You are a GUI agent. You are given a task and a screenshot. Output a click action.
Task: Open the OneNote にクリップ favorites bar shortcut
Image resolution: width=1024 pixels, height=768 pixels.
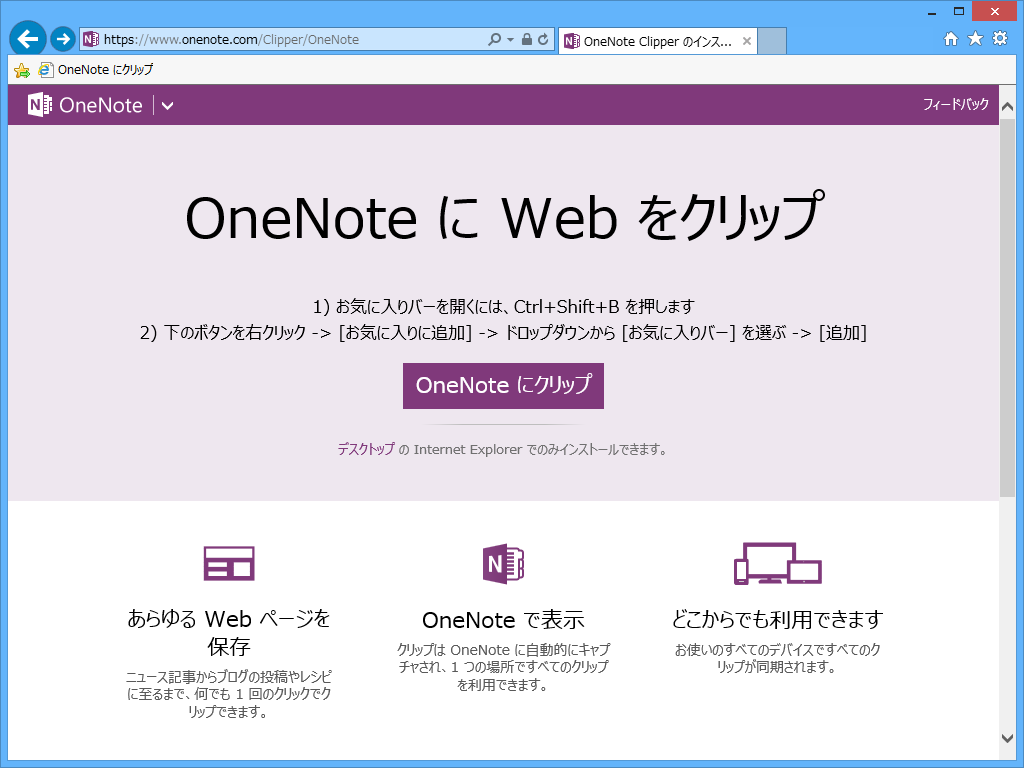pyautogui.click(x=95, y=69)
